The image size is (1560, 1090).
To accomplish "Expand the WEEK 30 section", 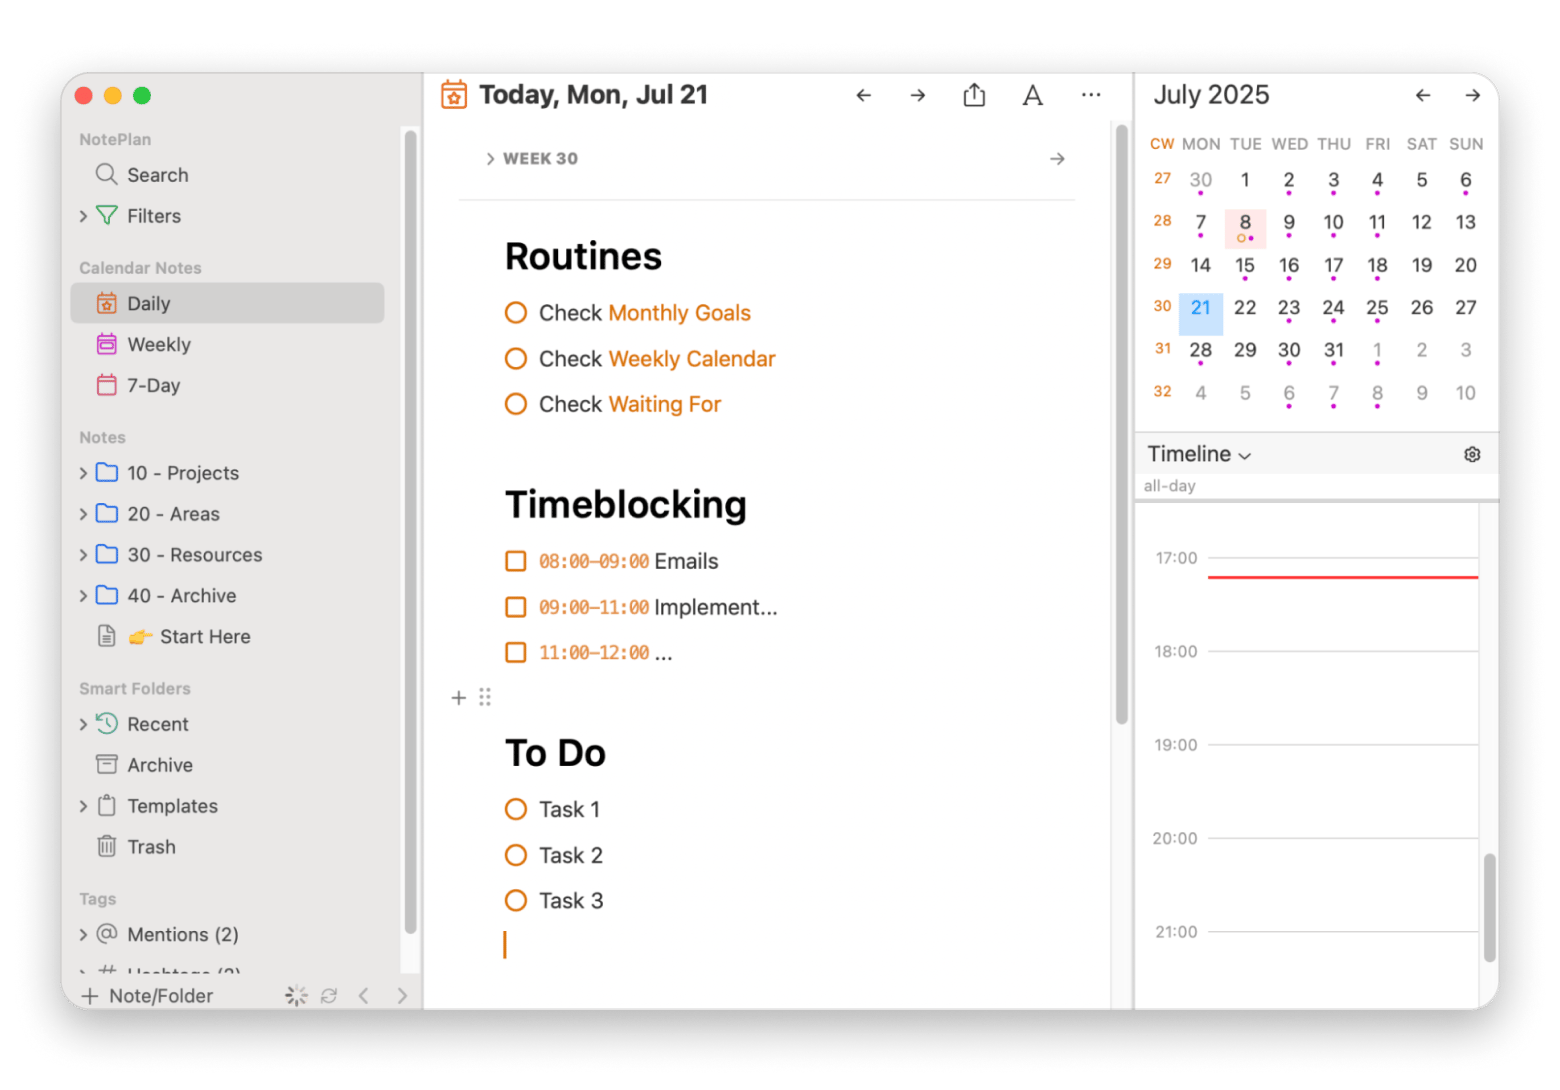I will (490, 159).
